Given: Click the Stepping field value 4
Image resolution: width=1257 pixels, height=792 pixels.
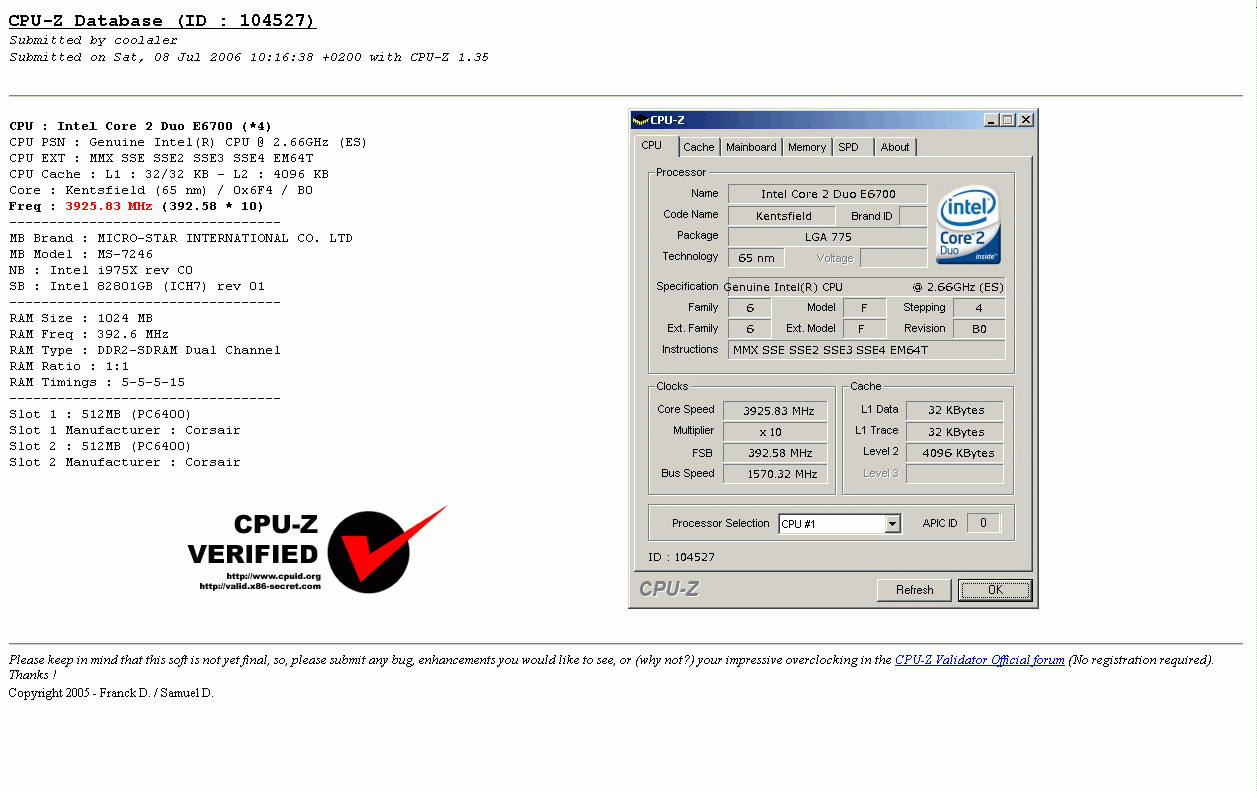Looking at the screenshot, I should click(x=979, y=308).
